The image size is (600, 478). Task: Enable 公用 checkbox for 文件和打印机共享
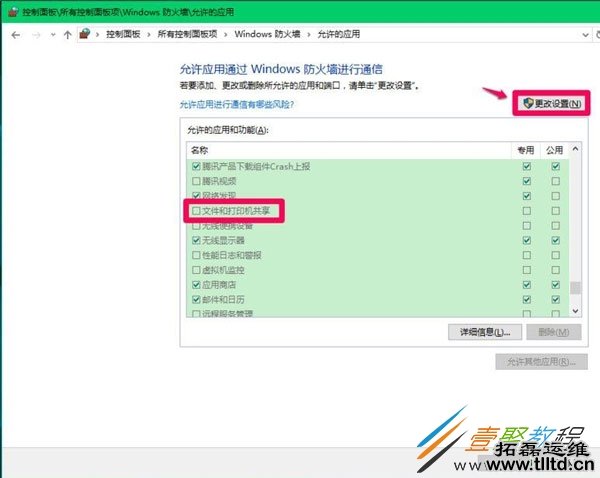(x=556, y=211)
